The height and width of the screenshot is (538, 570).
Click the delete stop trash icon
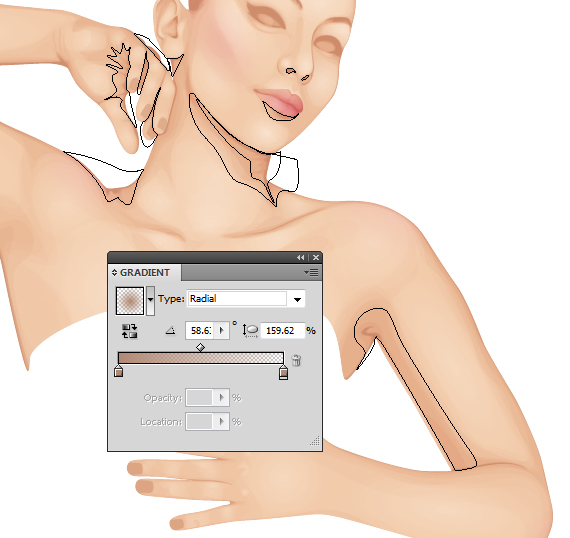296,360
